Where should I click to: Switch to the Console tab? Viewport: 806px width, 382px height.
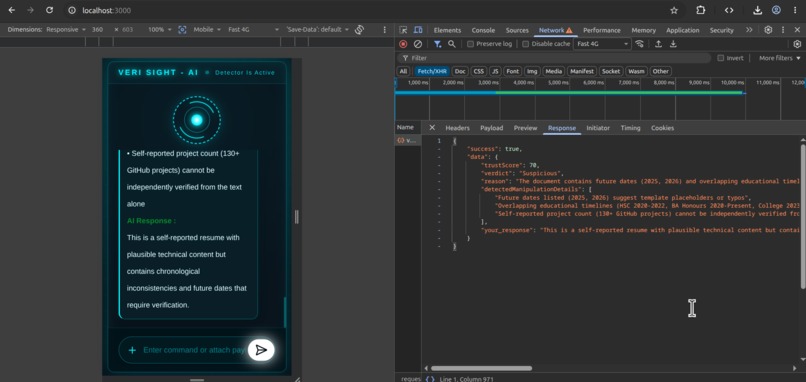click(483, 30)
